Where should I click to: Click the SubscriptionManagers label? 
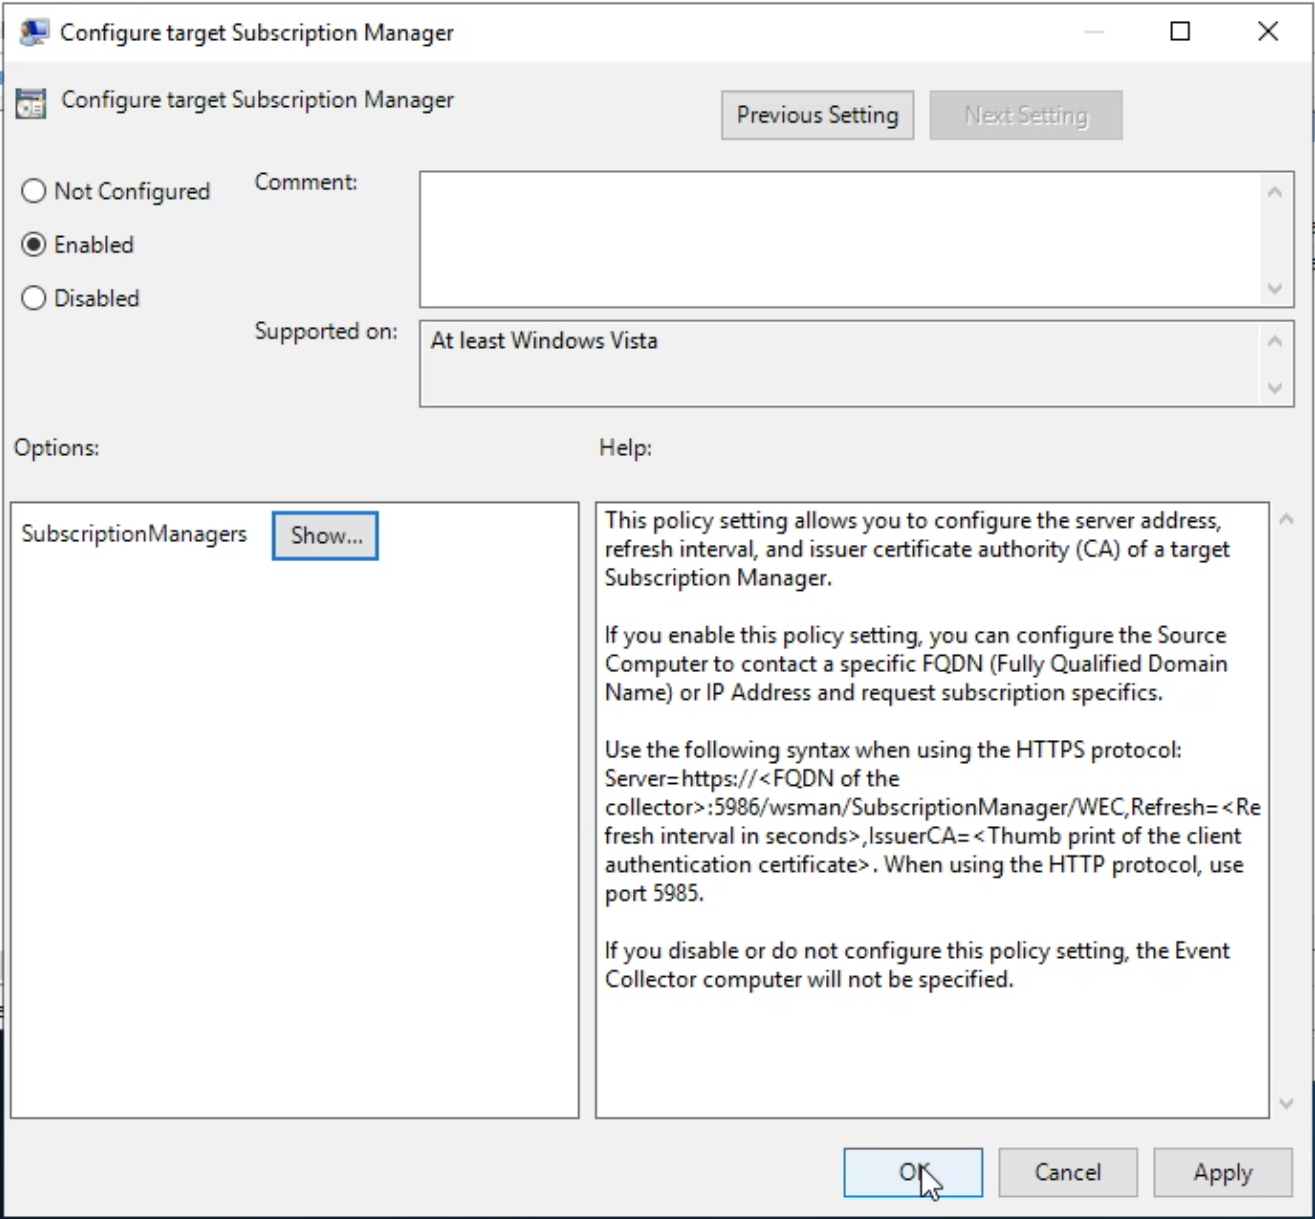[x=134, y=534]
